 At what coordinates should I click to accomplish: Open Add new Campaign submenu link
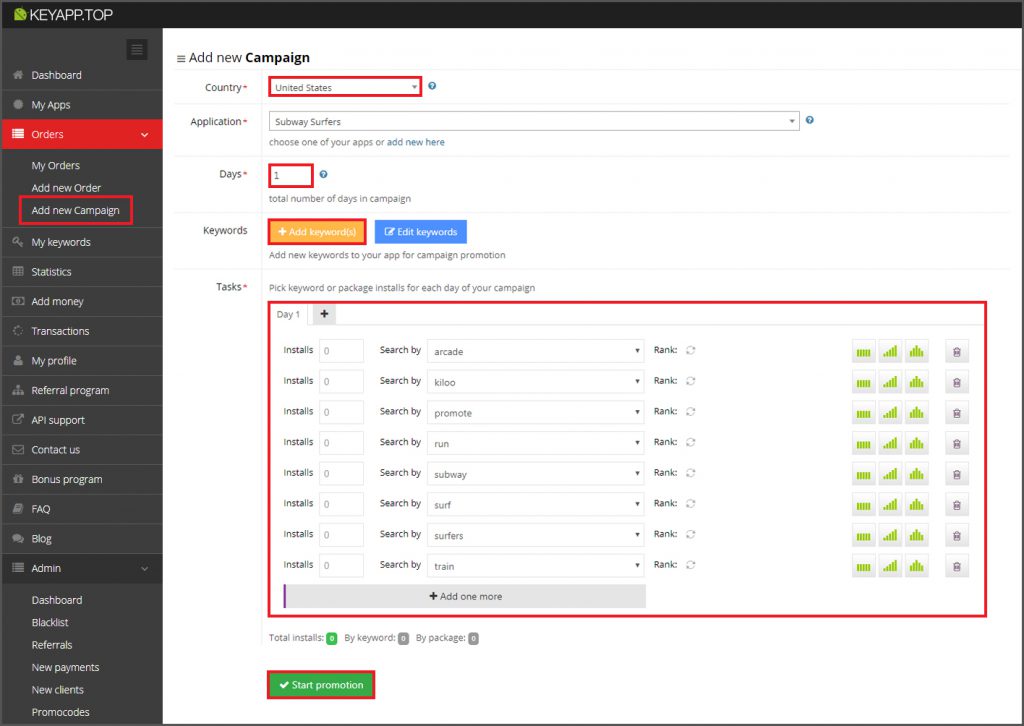(76, 210)
